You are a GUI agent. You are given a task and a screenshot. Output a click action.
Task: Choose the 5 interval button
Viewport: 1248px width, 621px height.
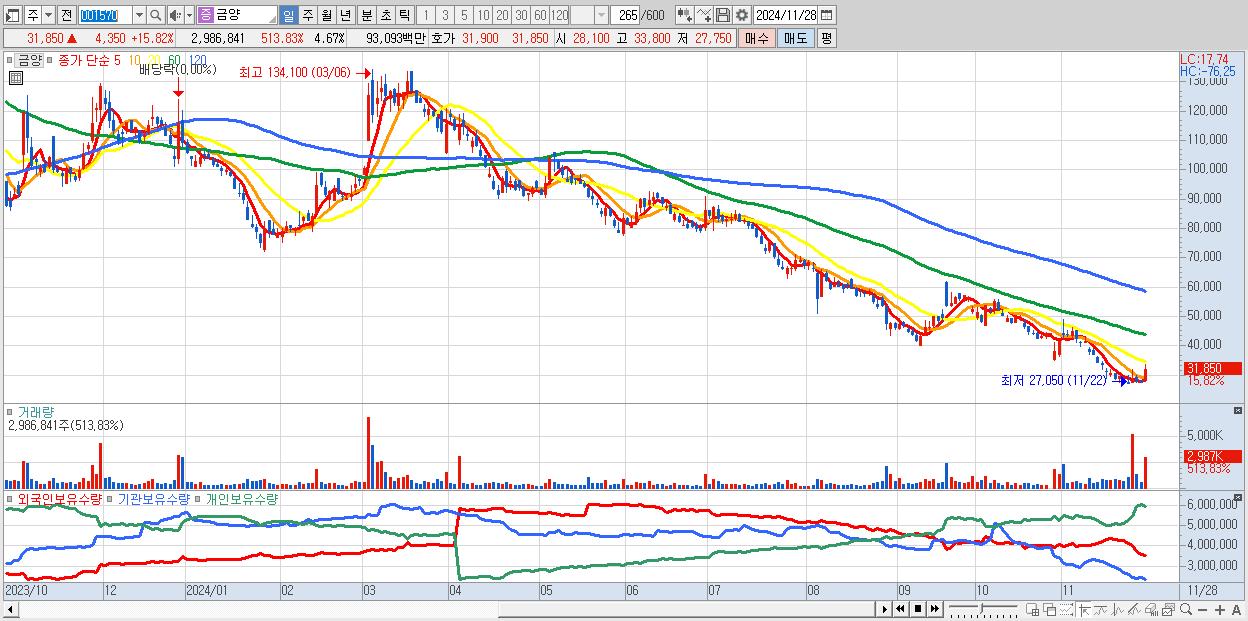tap(464, 15)
